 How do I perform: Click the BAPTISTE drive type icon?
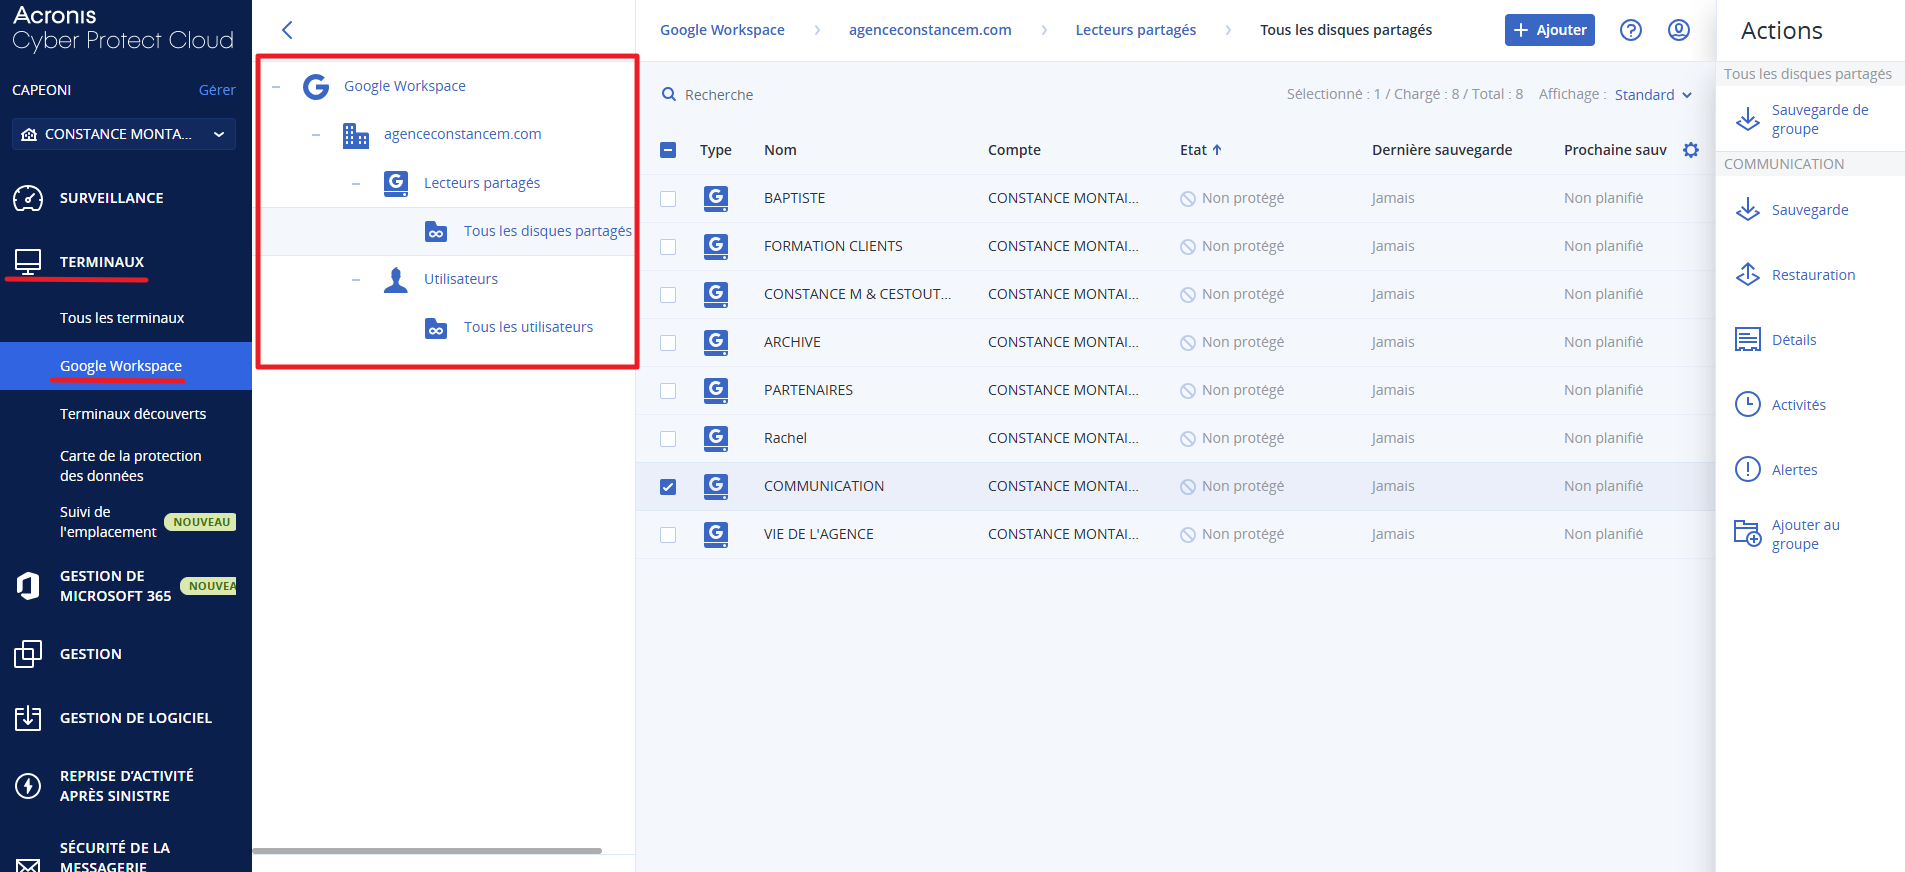[x=716, y=198]
